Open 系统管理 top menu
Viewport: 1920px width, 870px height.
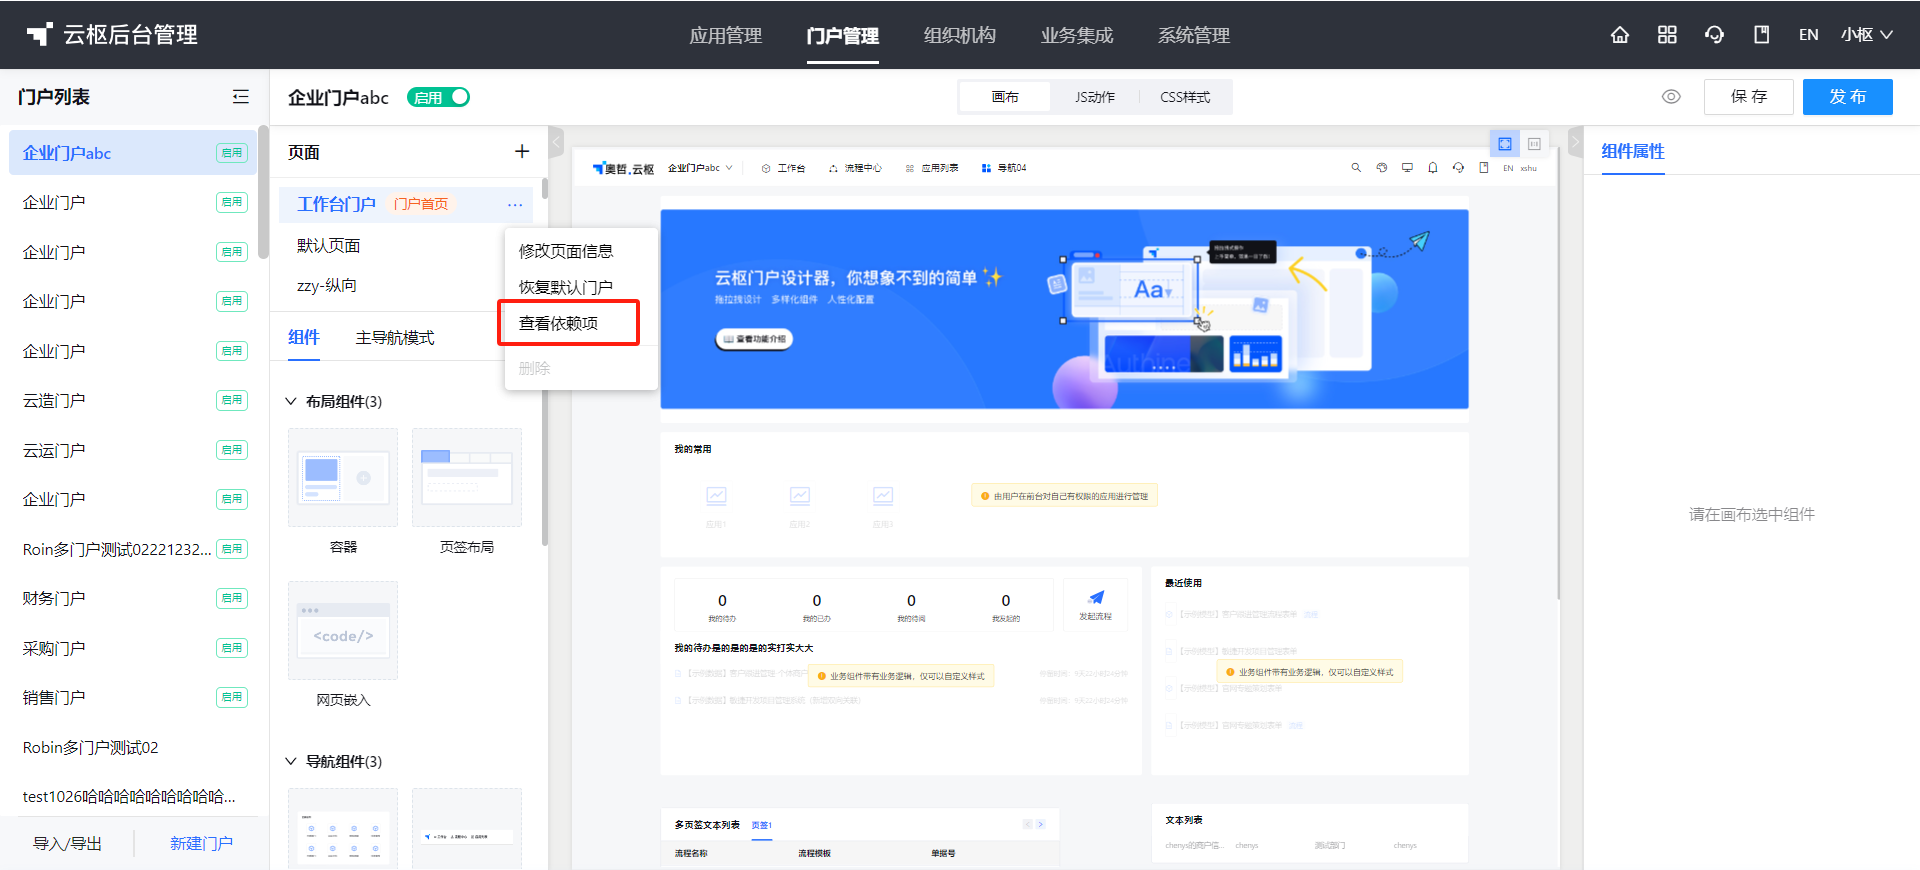coord(1194,35)
